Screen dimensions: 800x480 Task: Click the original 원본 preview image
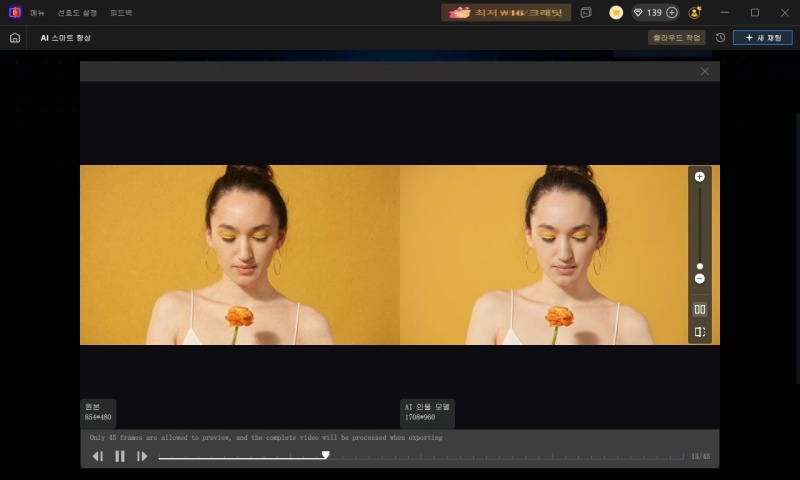click(240, 255)
